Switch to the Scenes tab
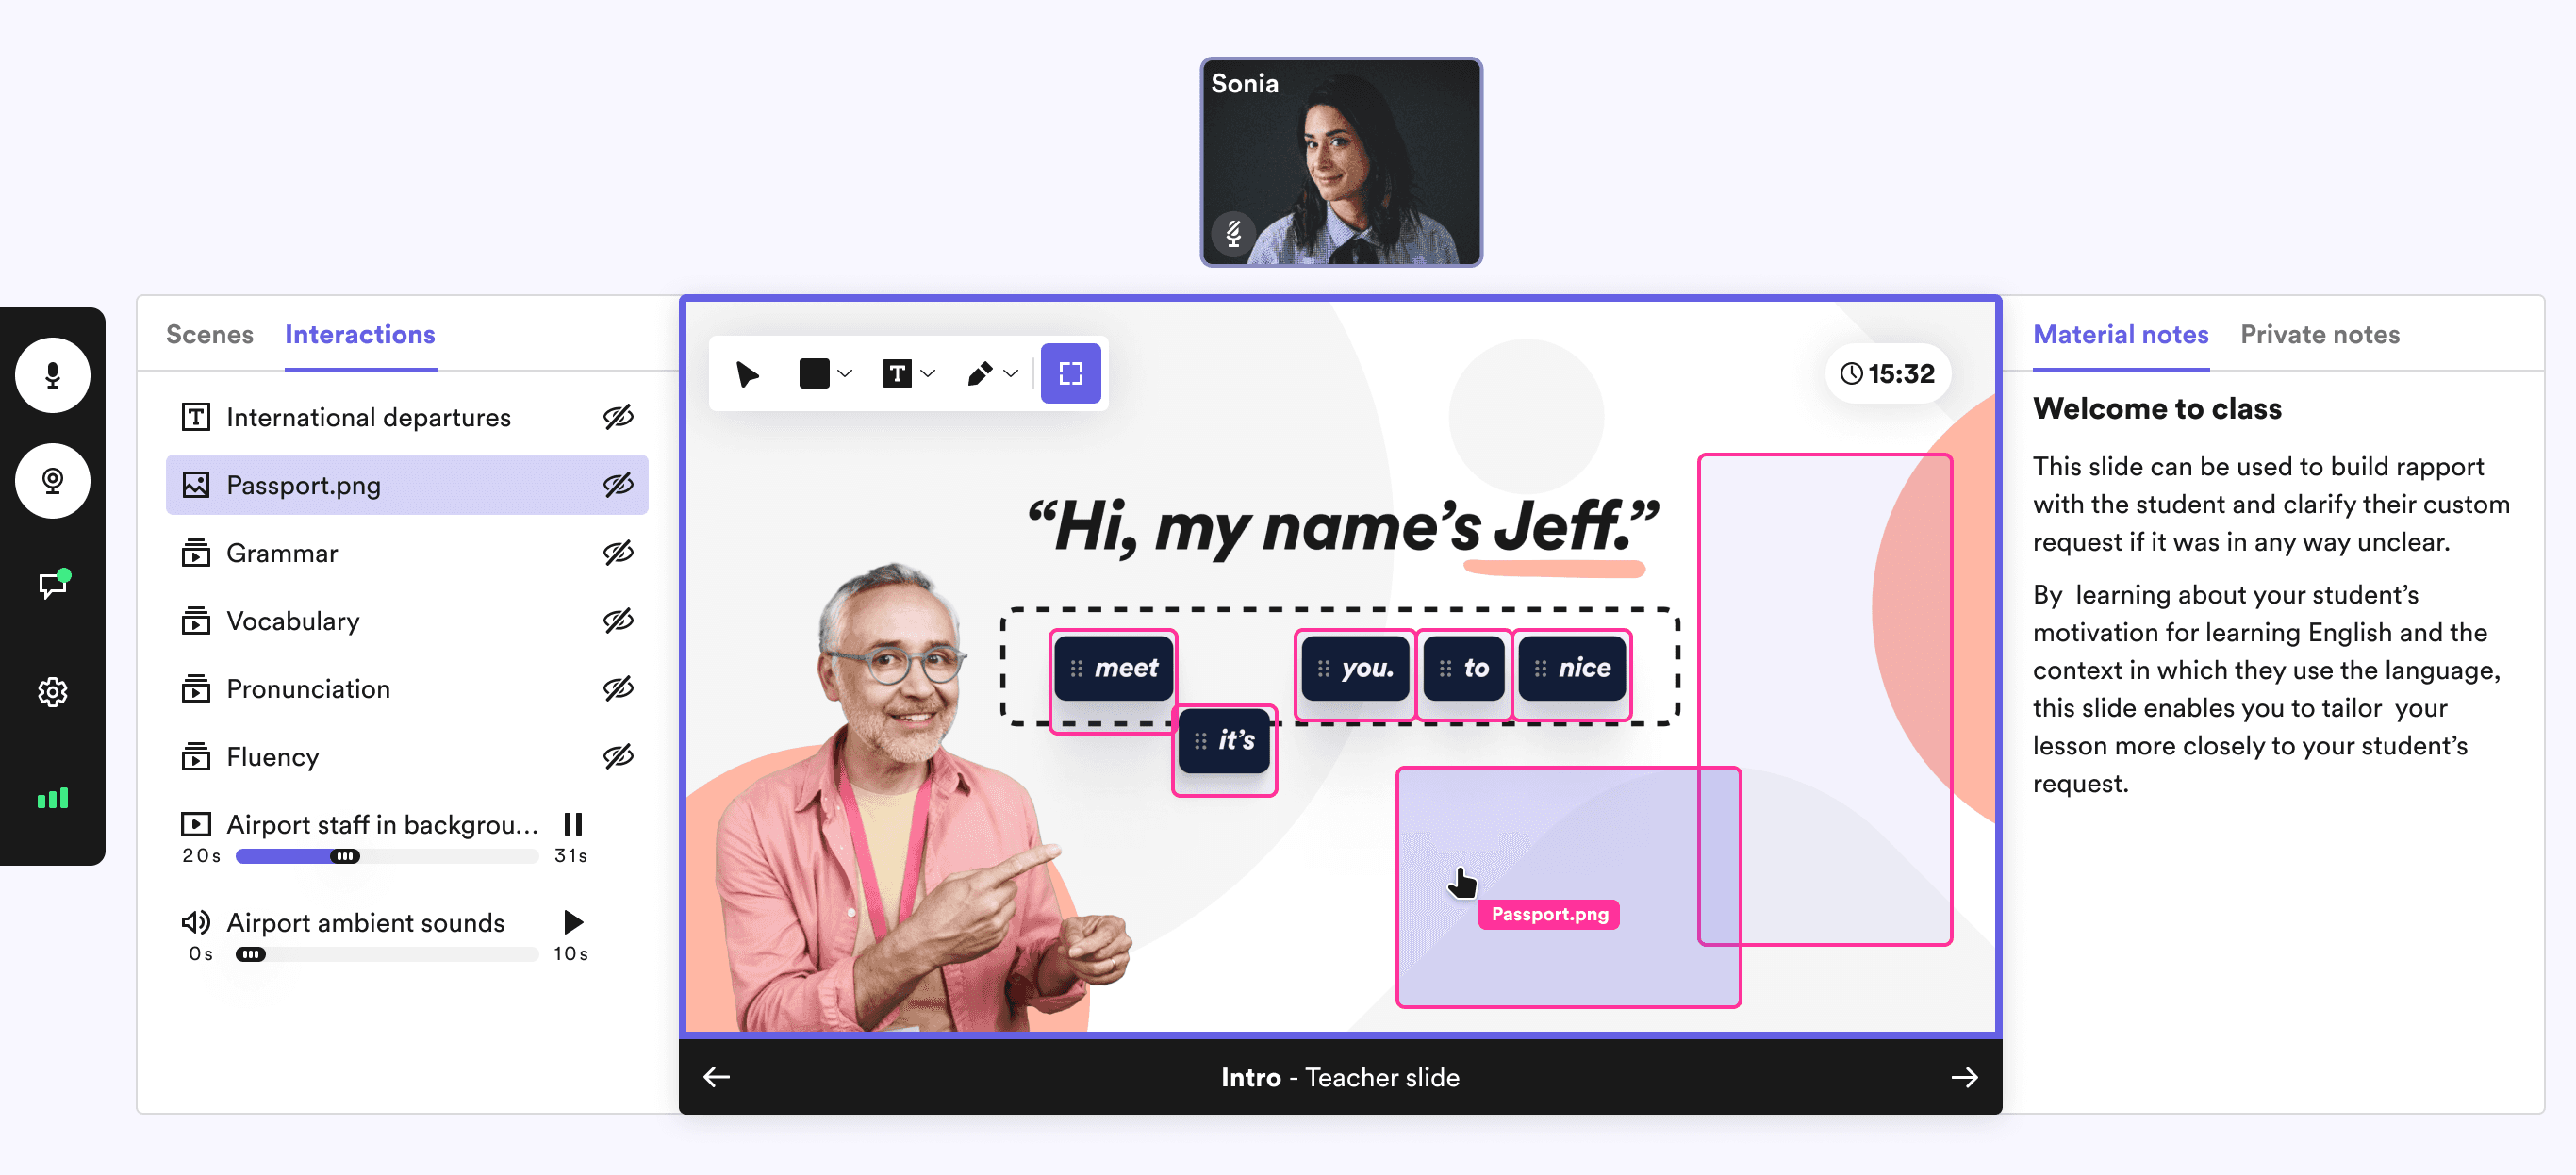 (209, 335)
